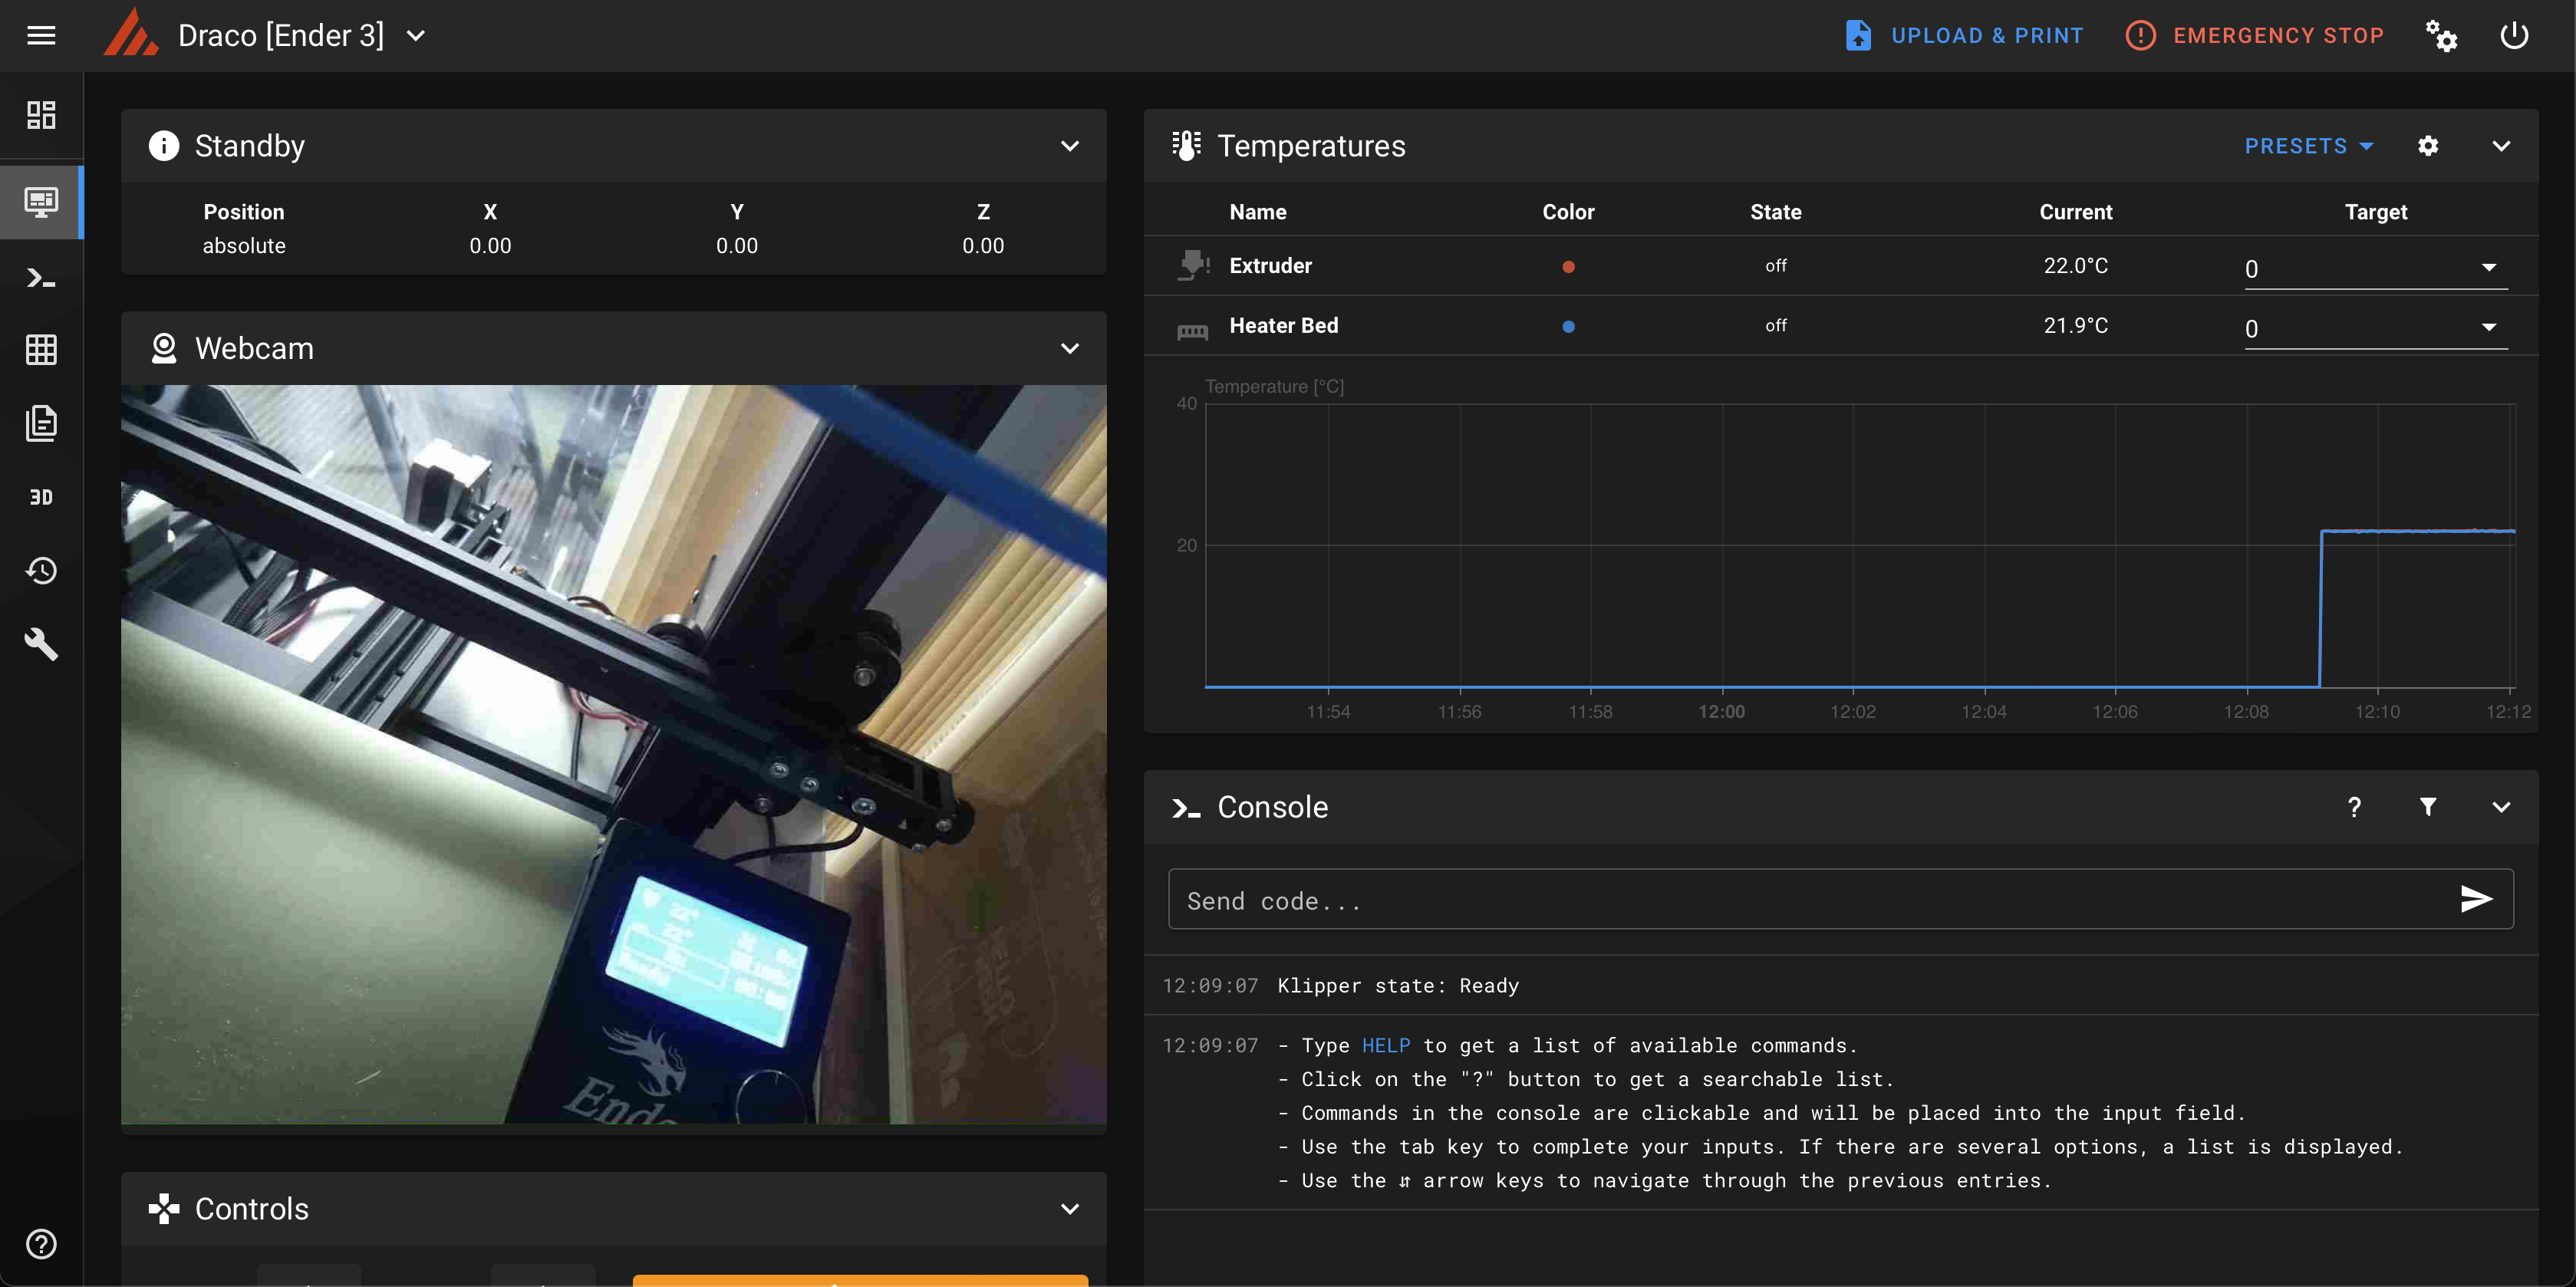
Task: Open the Heightmap grid page in sidebar
Action: coord(41,350)
